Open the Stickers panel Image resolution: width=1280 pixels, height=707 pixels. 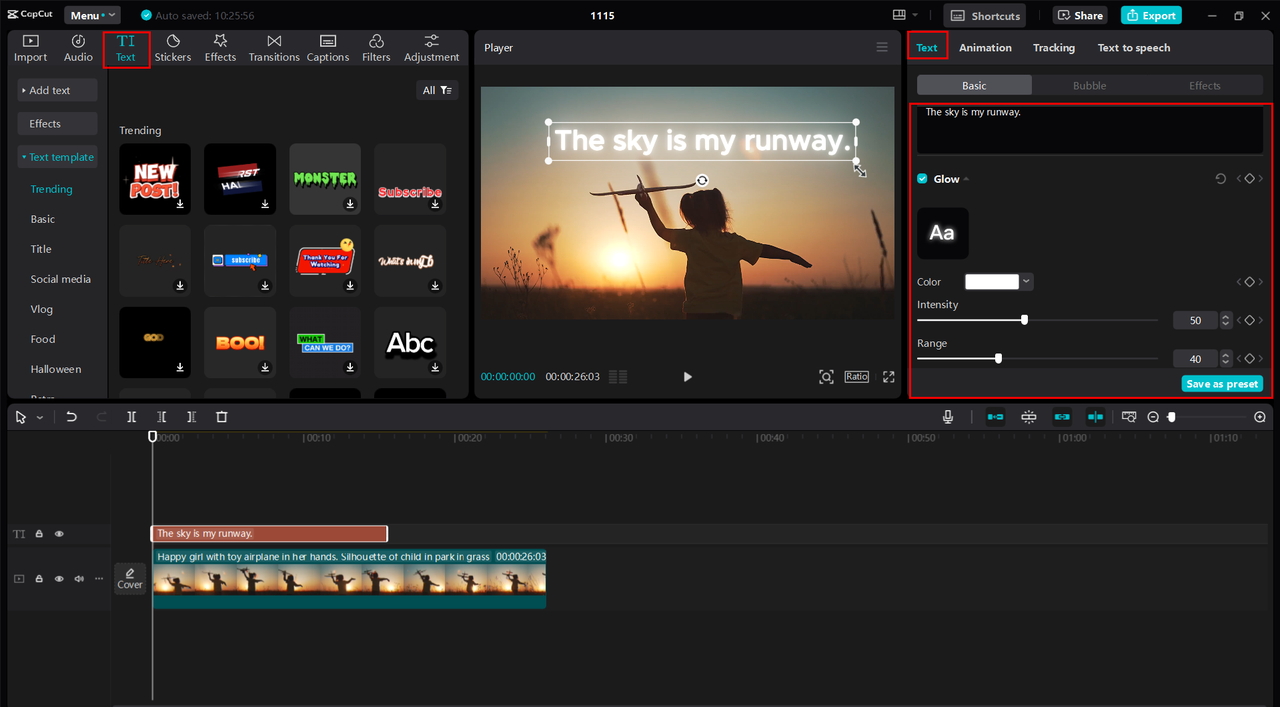(173, 48)
